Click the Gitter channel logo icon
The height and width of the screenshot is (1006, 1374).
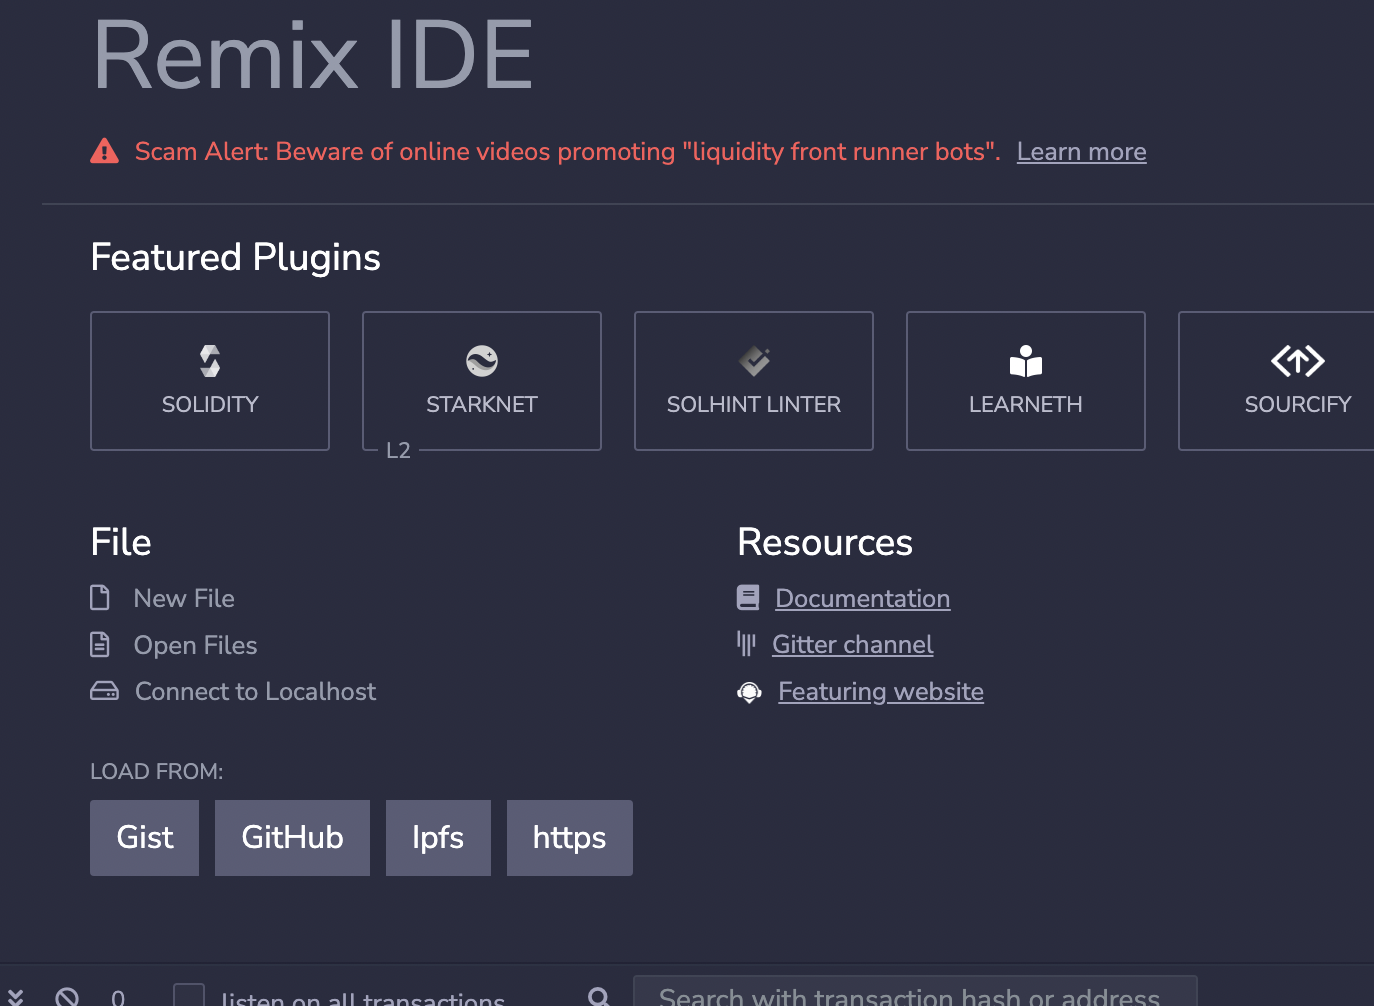tap(746, 644)
